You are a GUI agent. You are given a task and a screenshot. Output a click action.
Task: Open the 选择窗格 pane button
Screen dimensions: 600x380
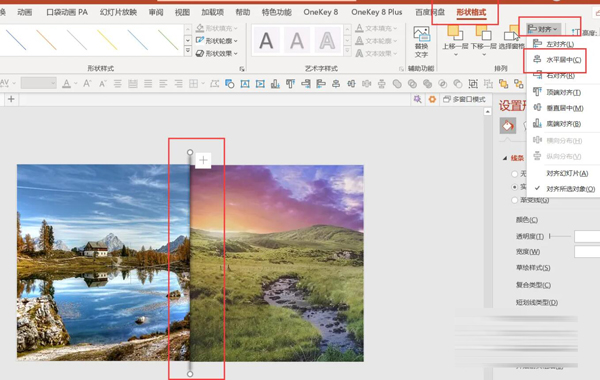point(512,38)
